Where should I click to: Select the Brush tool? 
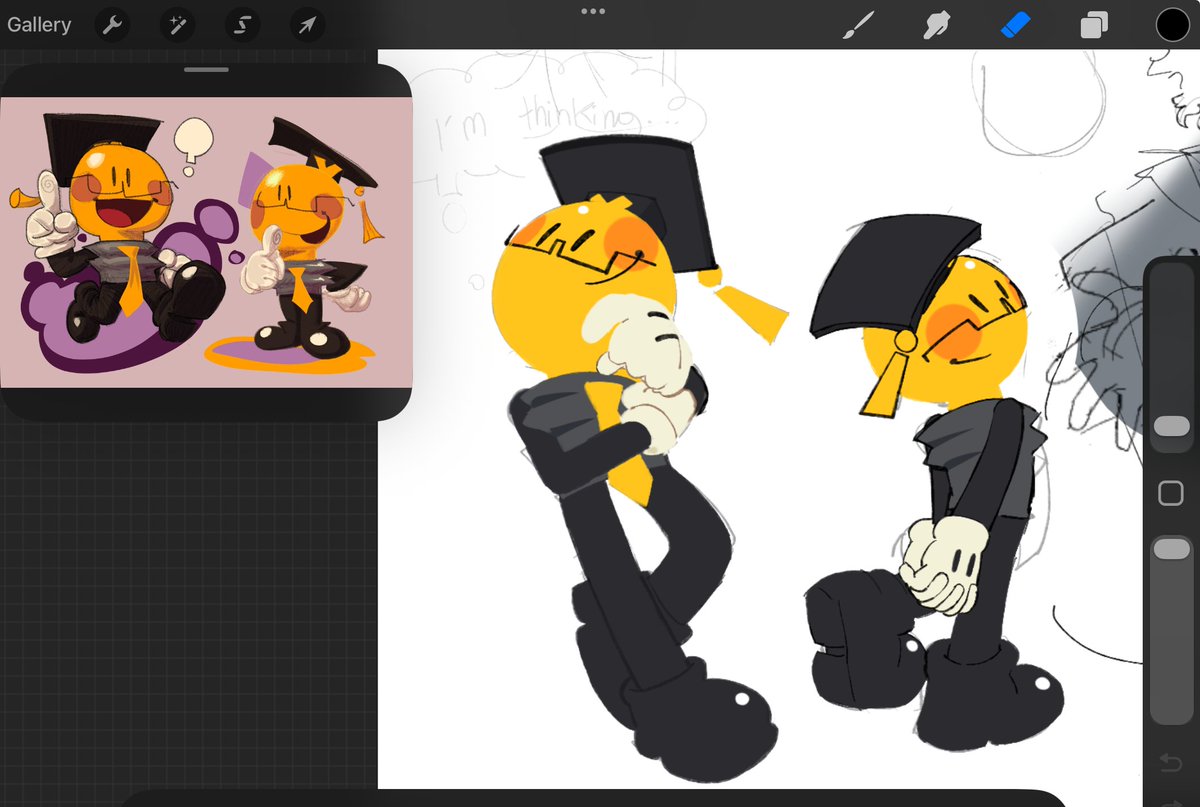point(858,25)
